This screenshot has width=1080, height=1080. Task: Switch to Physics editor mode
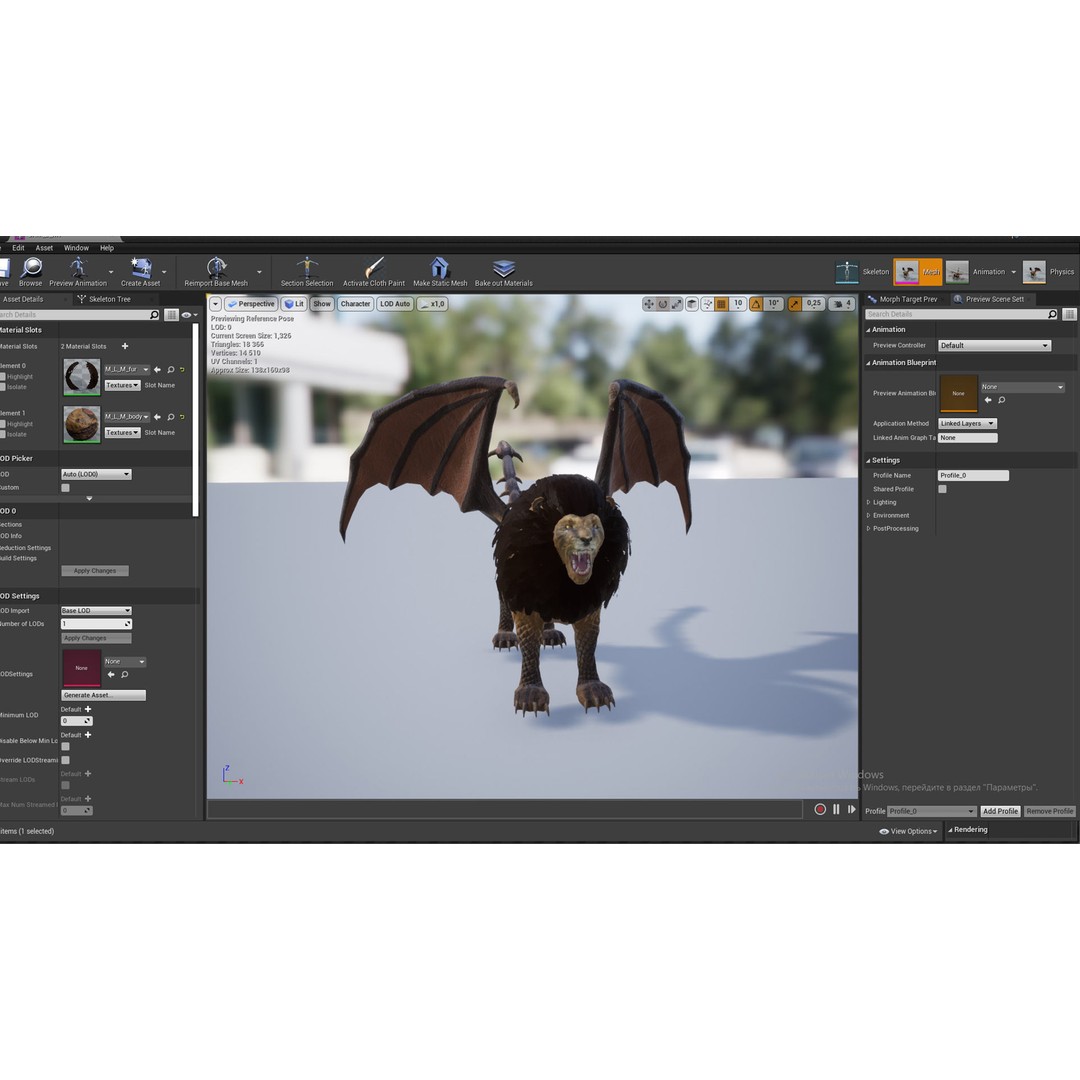coord(1048,272)
